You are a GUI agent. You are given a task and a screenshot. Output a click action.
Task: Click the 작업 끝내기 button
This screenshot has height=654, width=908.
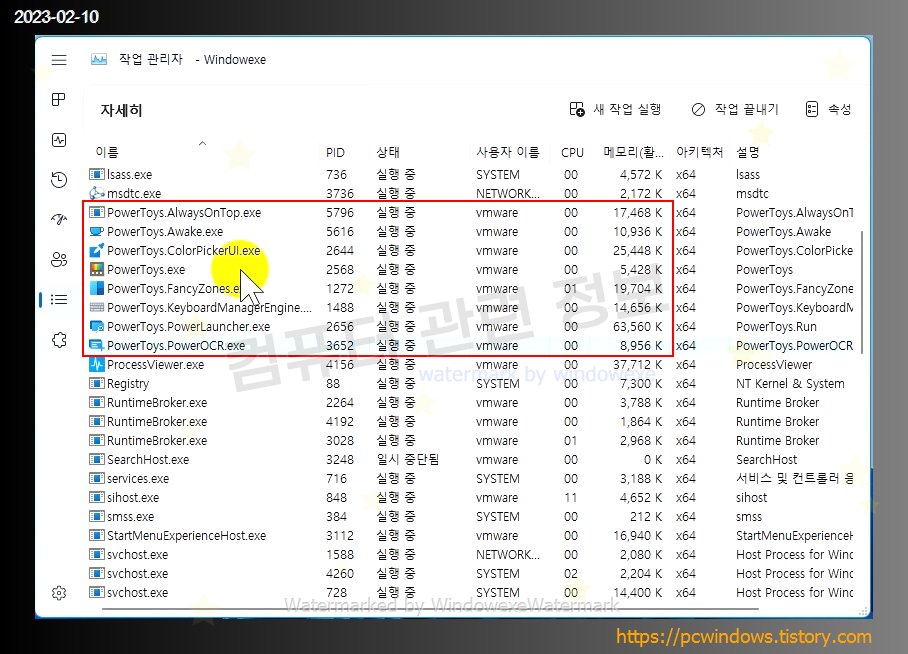pyautogui.click(x=735, y=109)
